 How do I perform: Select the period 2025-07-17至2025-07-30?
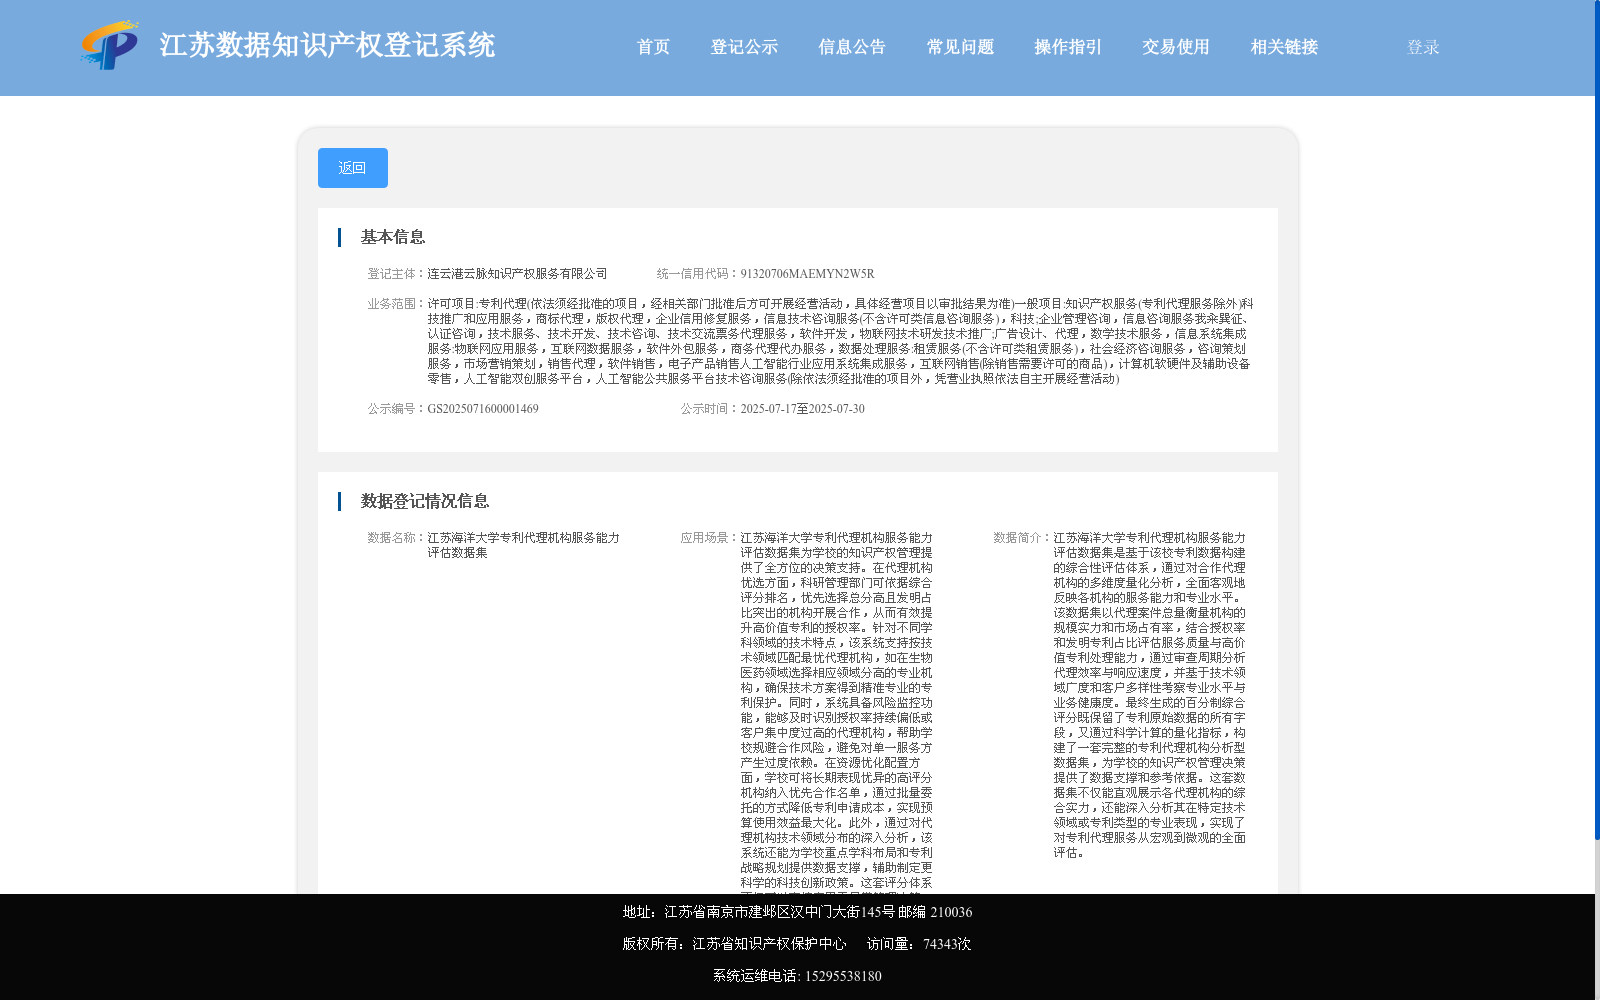click(x=803, y=409)
